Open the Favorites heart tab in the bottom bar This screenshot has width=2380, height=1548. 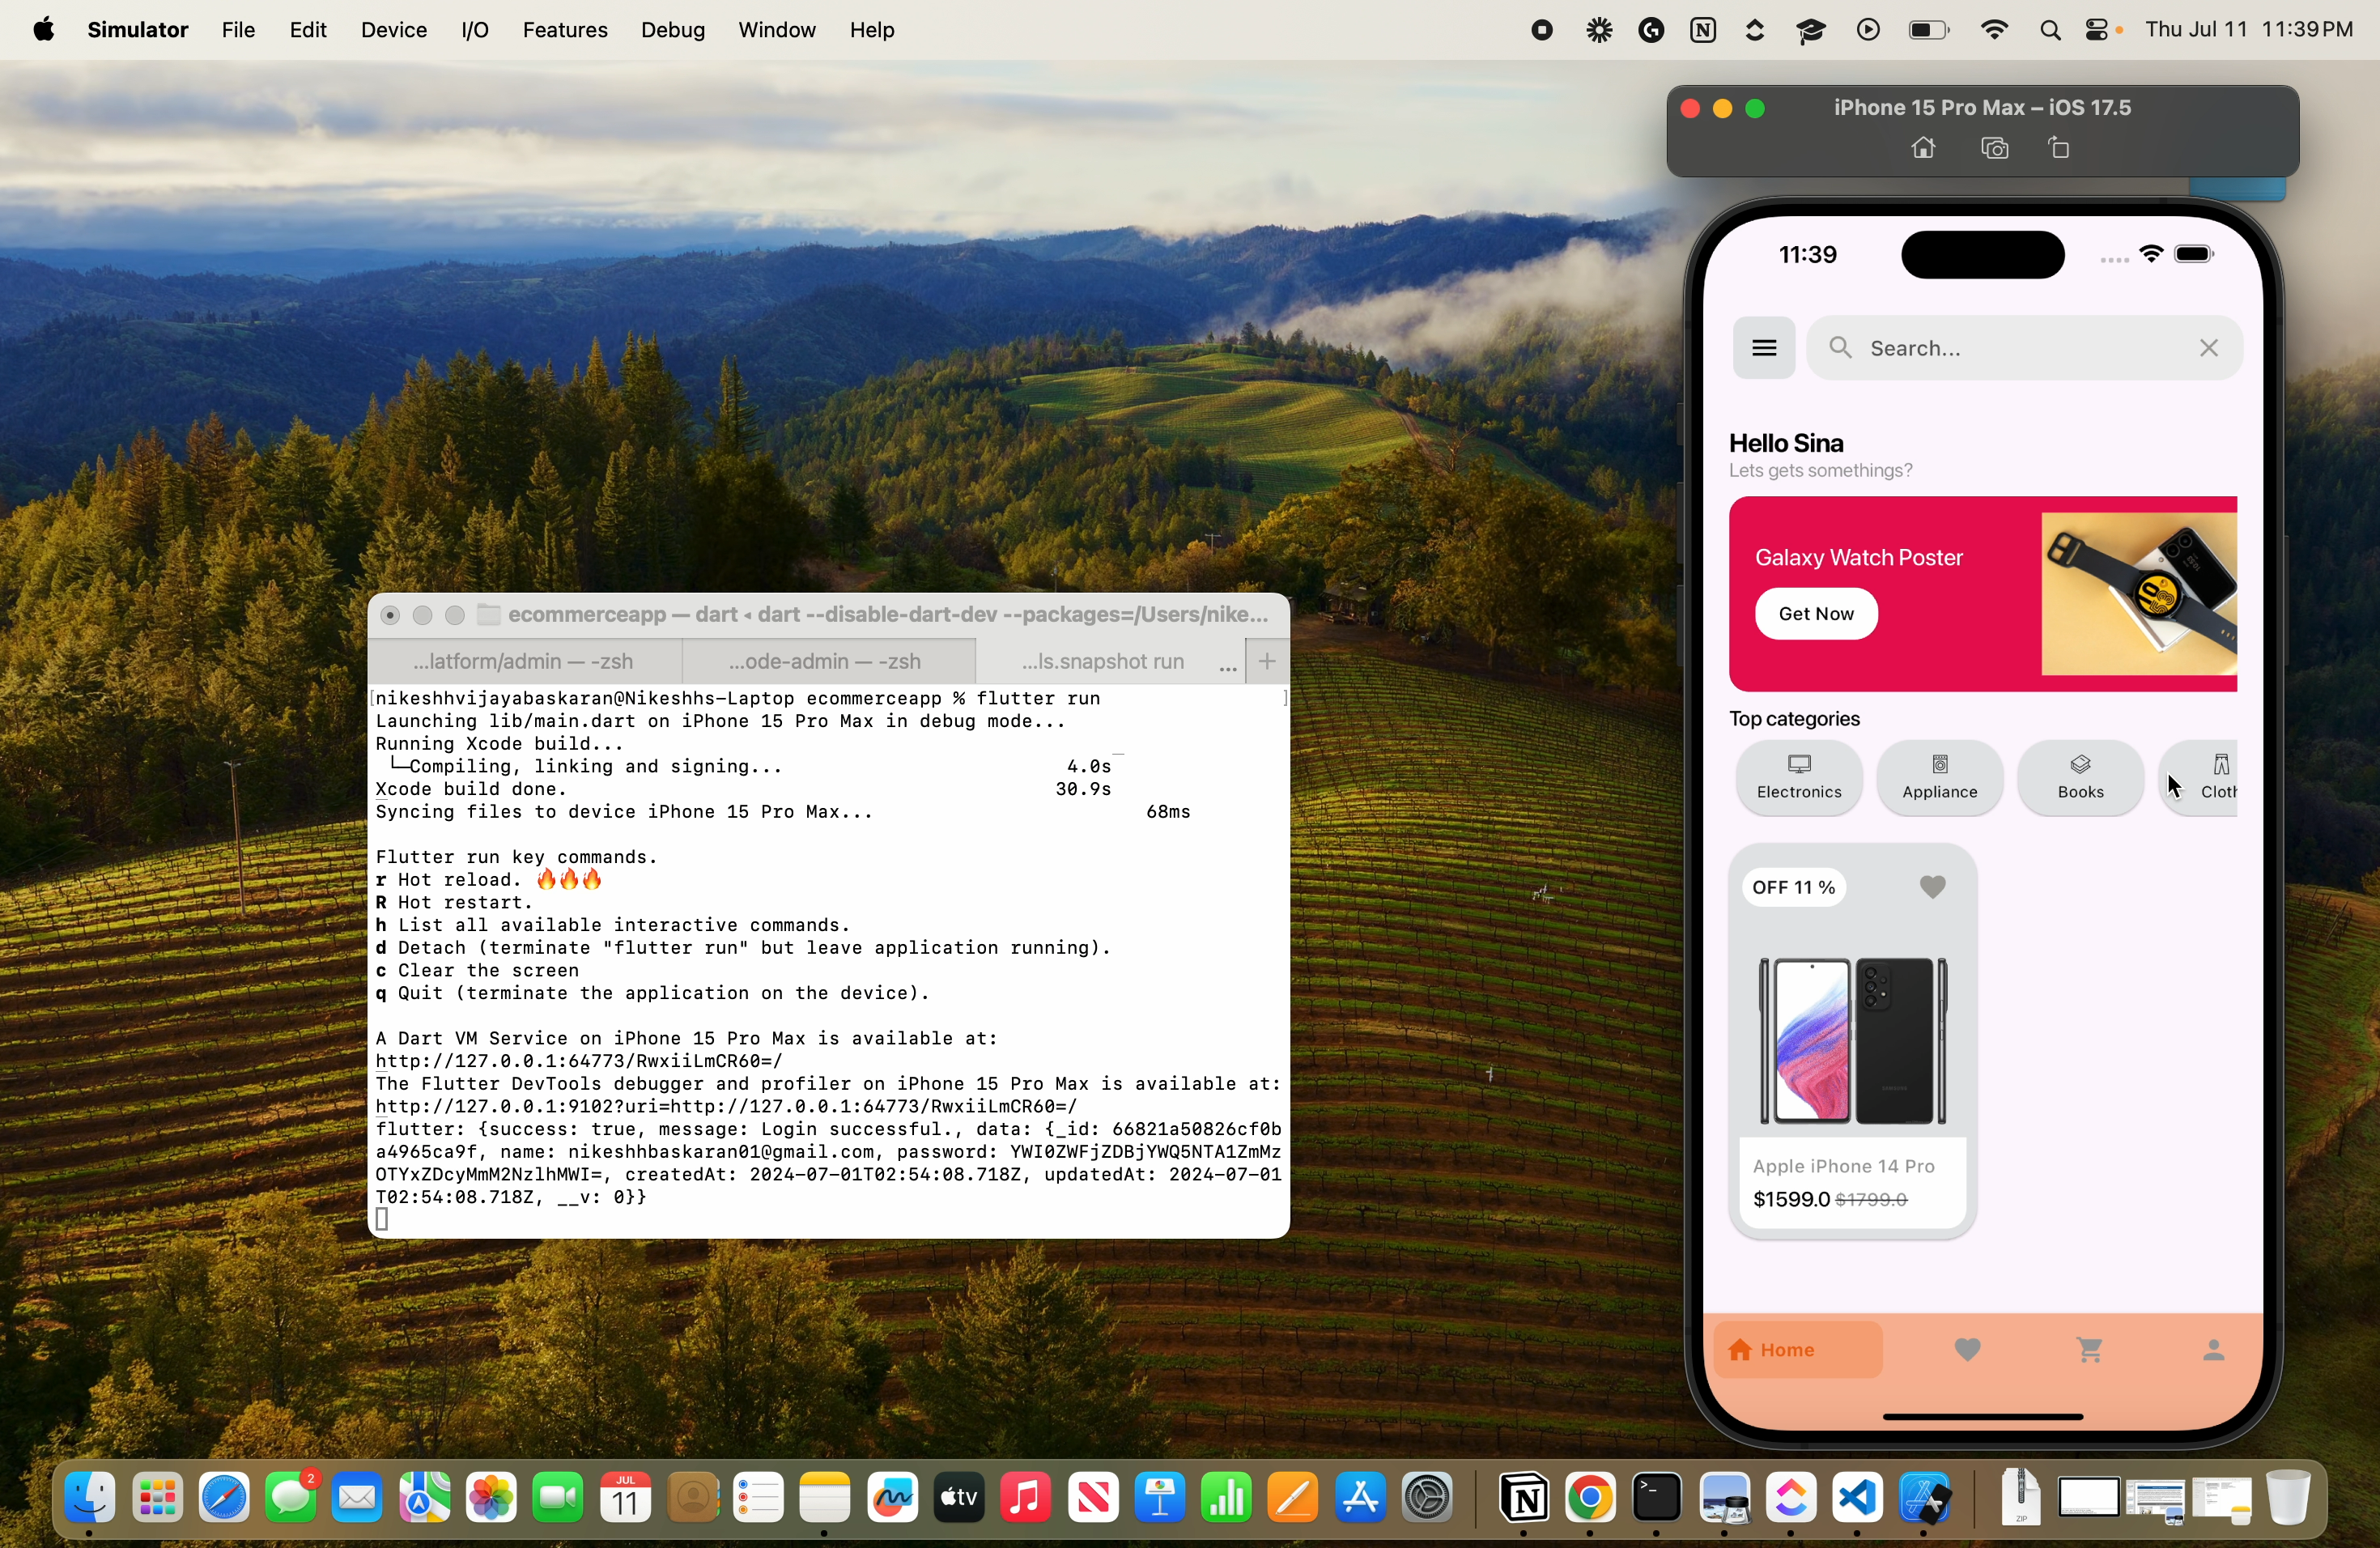coord(1967,1350)
